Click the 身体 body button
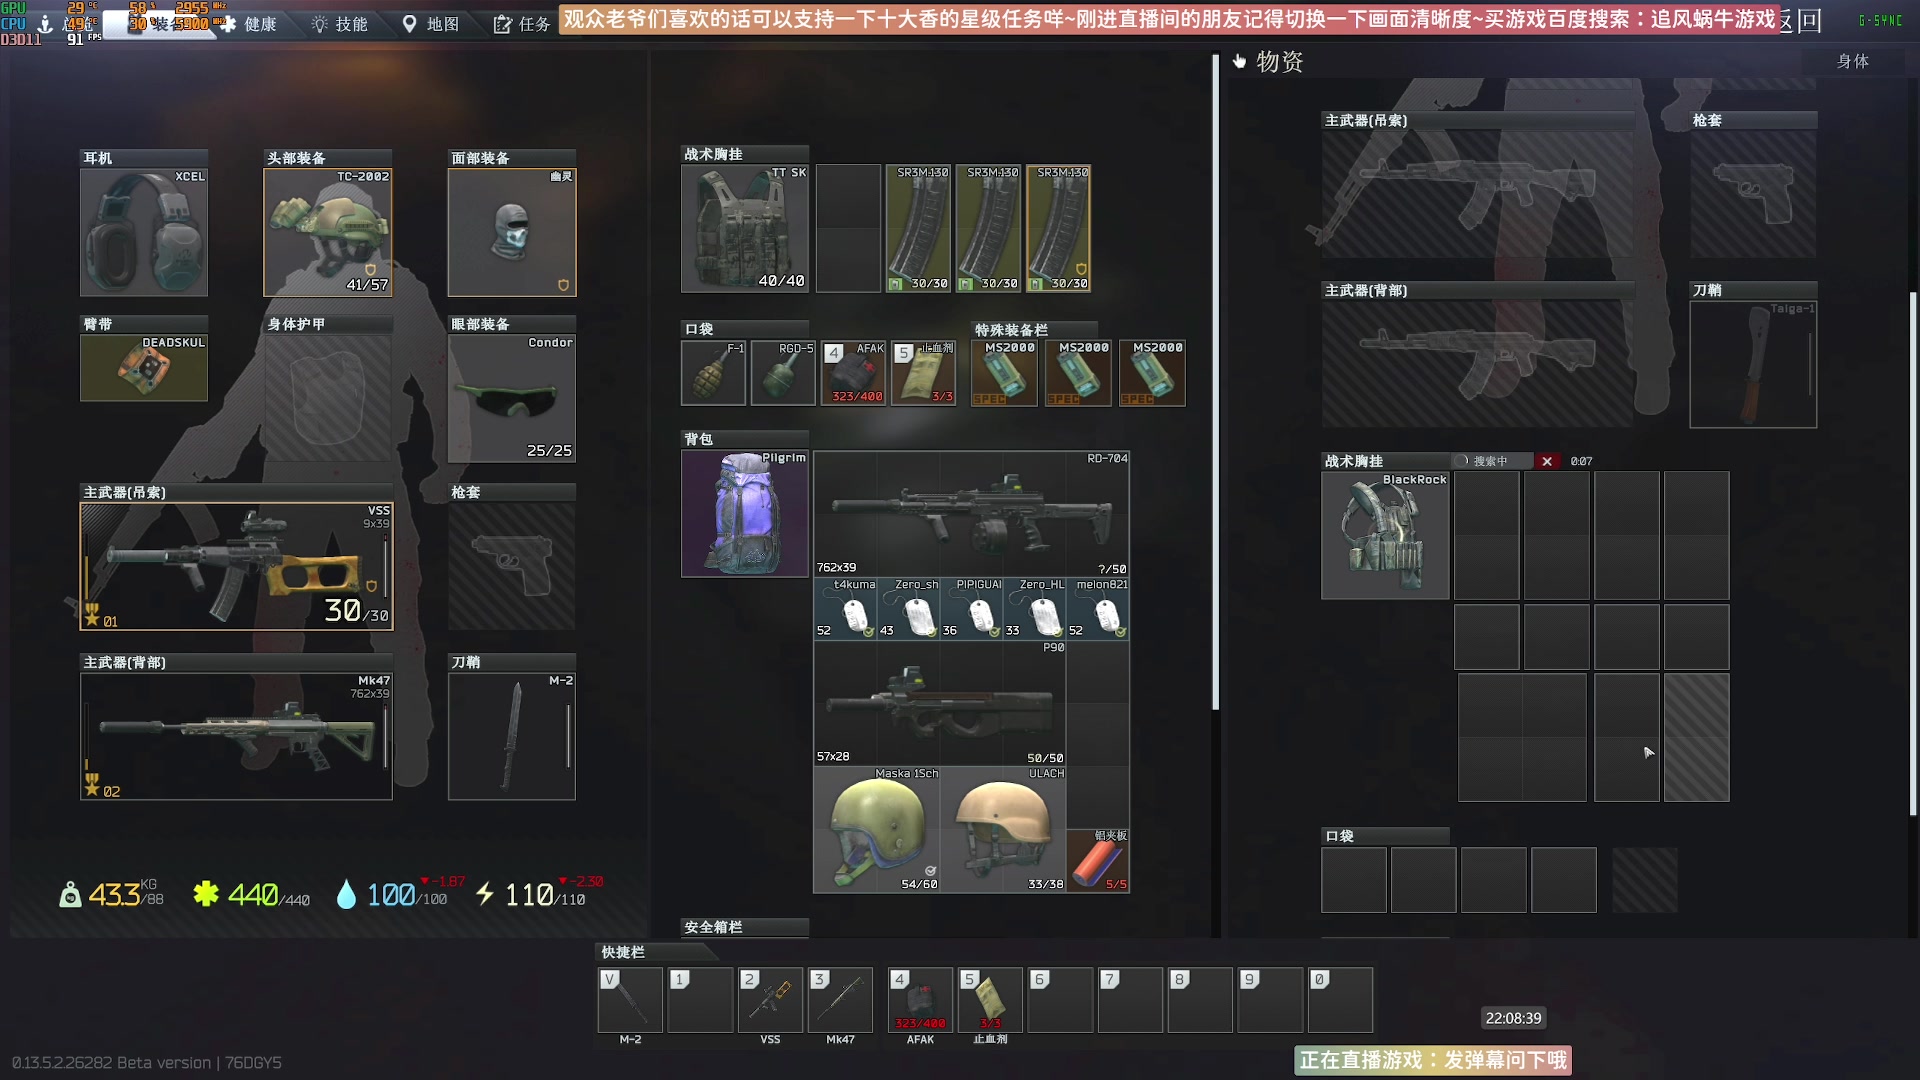The image size is (1920, 1080). 1852,61
